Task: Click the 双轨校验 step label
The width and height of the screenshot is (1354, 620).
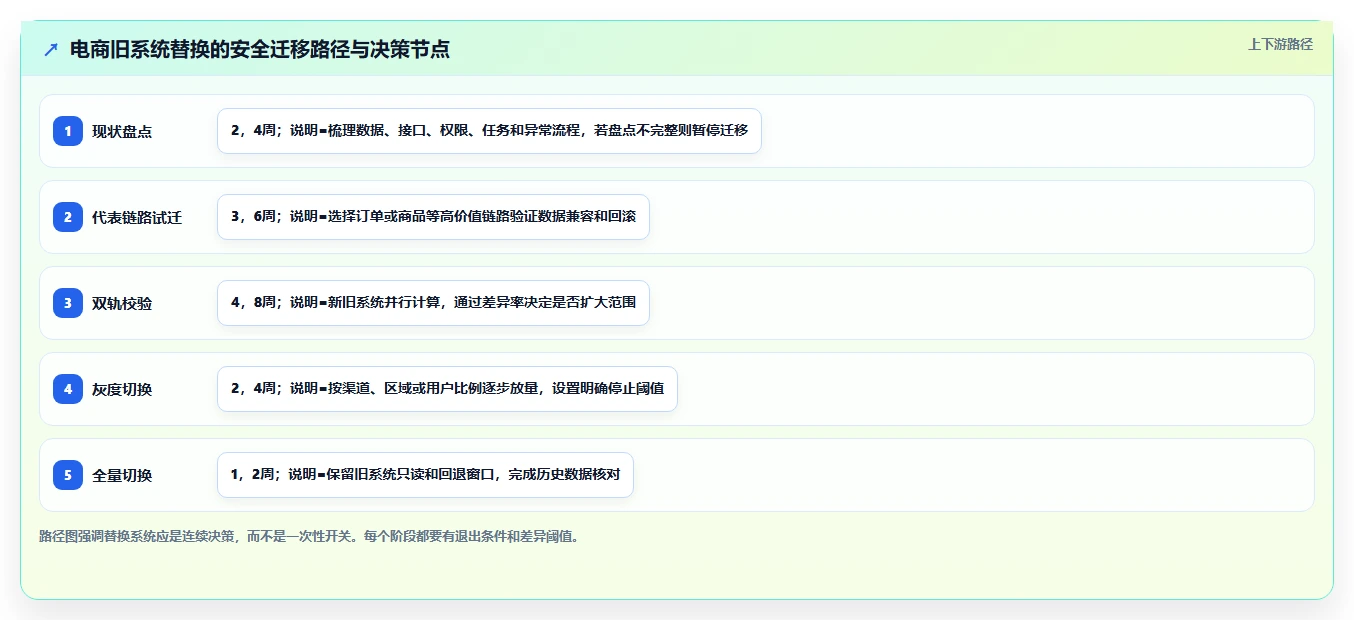Action: tap(122, 303)
